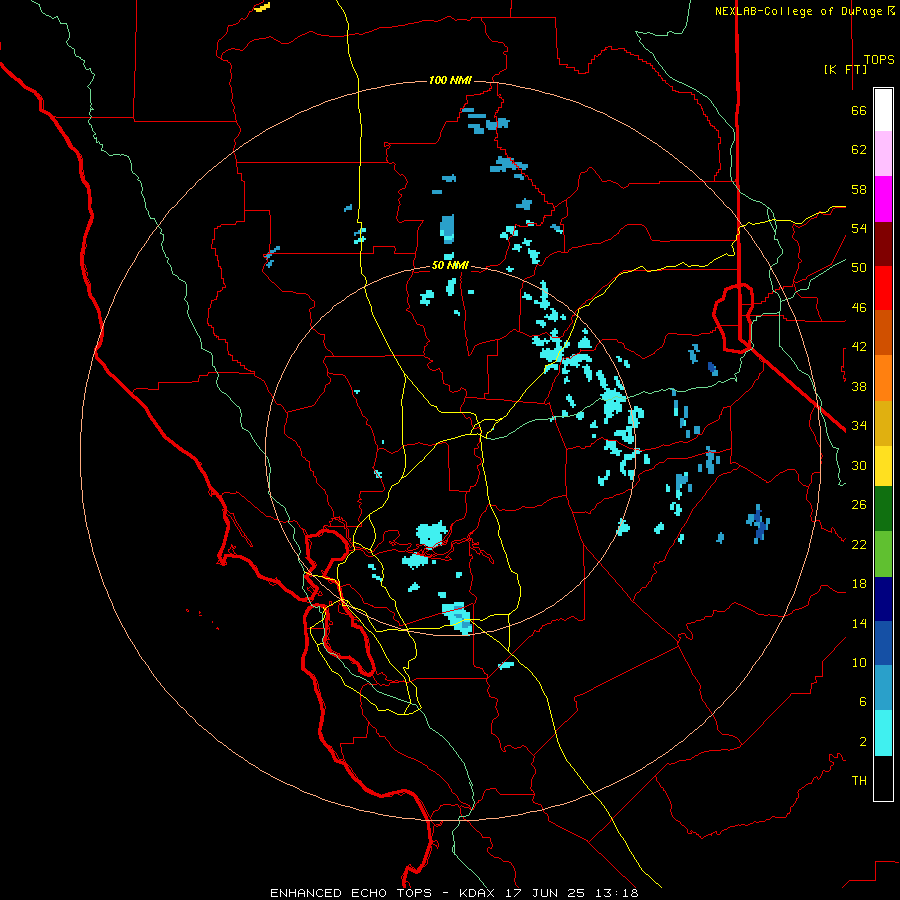This screenshot has height=900, width=900.
Task: Click the TOPS legend title
Action: tap(879, 60)
